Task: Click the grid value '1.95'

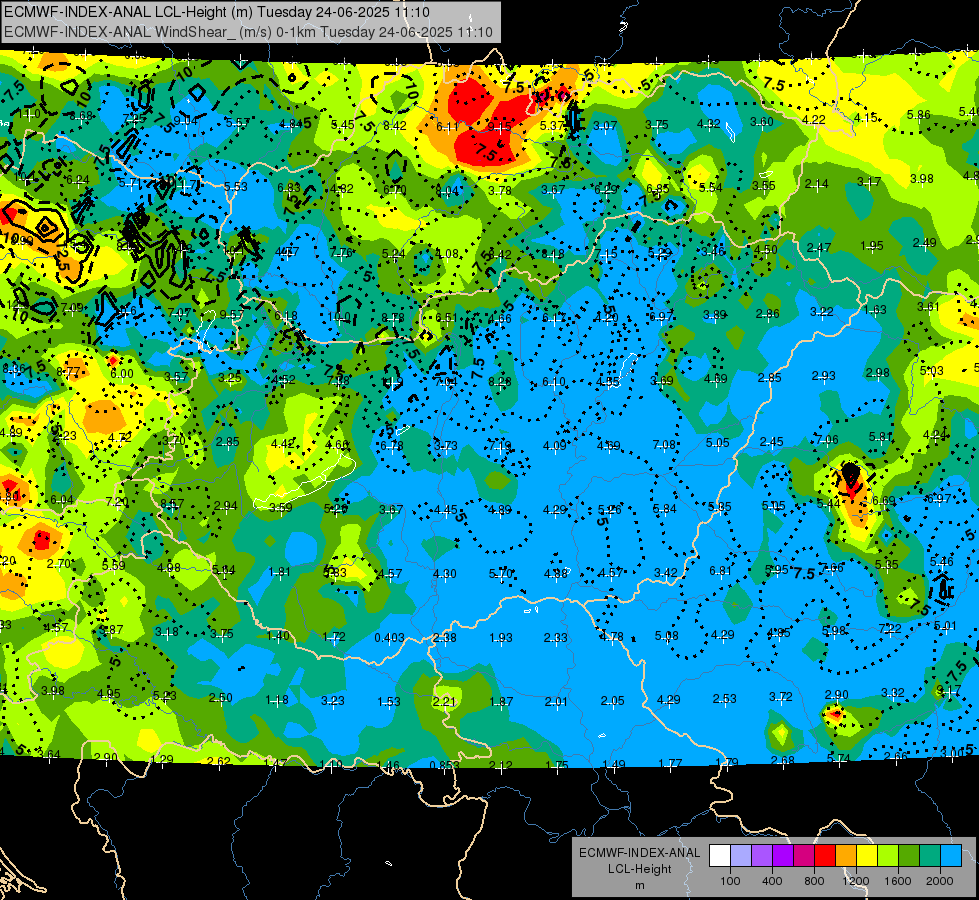Action: pos(872,245)
